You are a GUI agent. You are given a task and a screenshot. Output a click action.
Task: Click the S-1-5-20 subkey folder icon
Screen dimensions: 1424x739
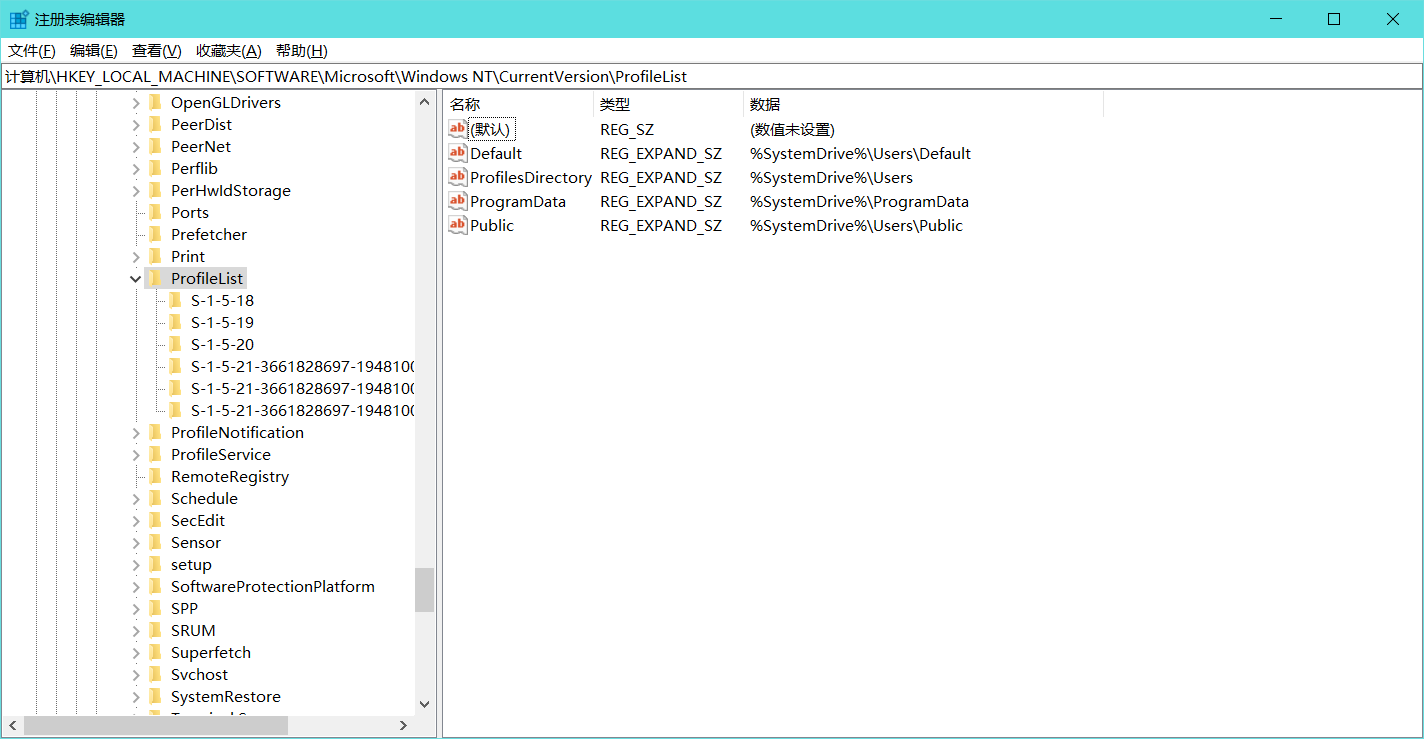point(175,344)
